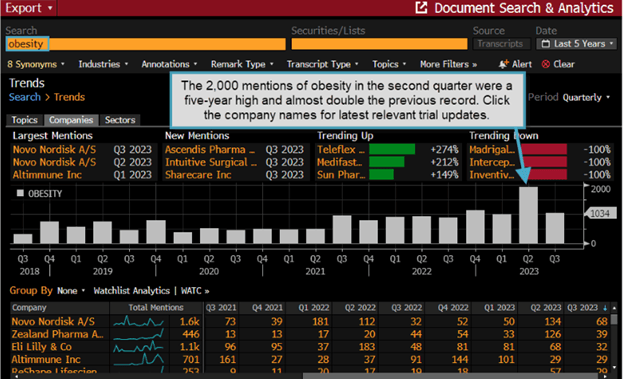Click Eli Lilly mentions sparkline
This screenshot has height=379, width=624.
[x=138, y=347]
